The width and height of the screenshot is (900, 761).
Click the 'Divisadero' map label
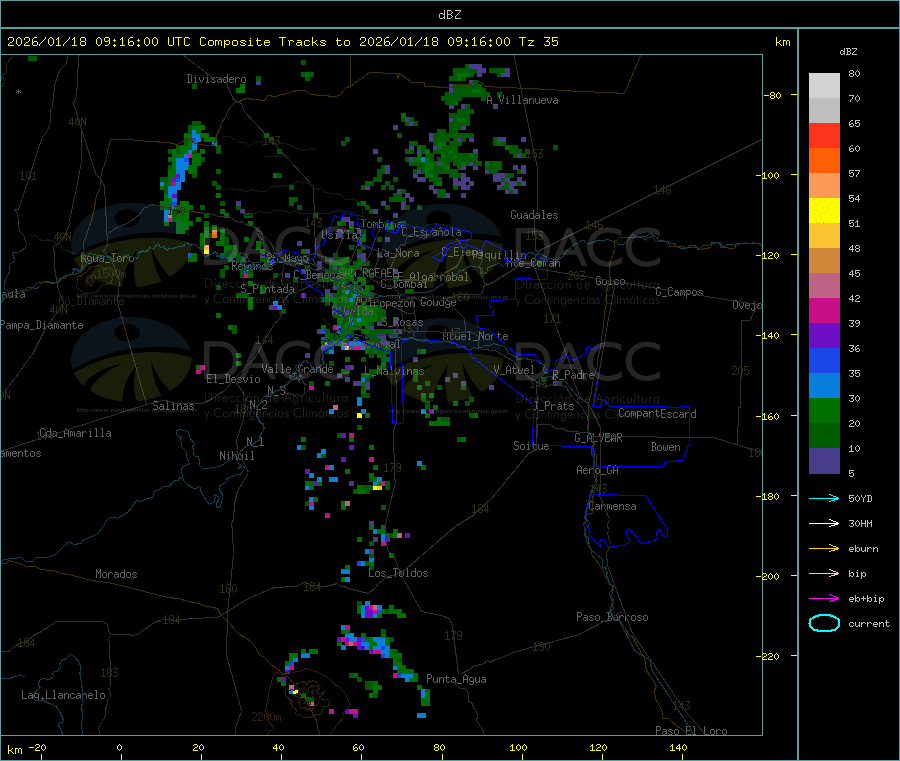pos(216,79)
